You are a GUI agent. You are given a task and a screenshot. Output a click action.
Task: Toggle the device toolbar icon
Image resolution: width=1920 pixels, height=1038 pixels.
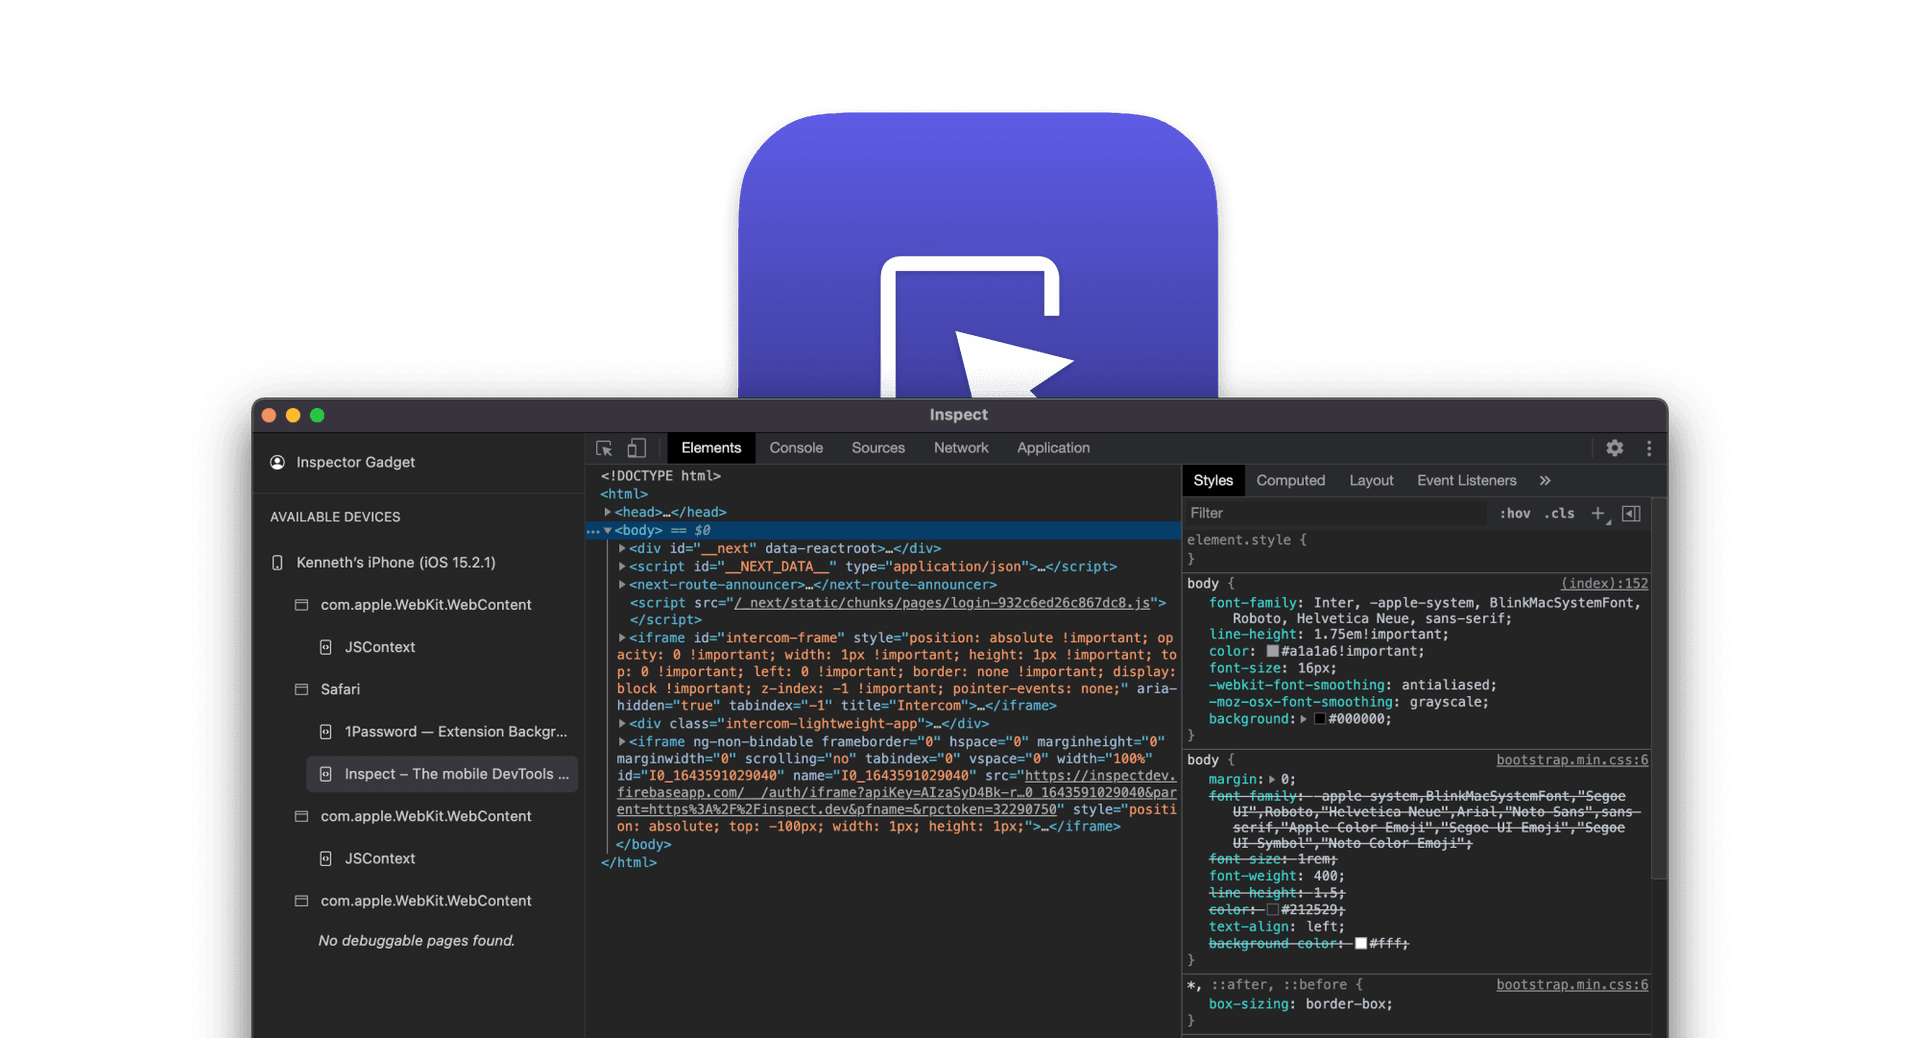[x=637, y=448]
